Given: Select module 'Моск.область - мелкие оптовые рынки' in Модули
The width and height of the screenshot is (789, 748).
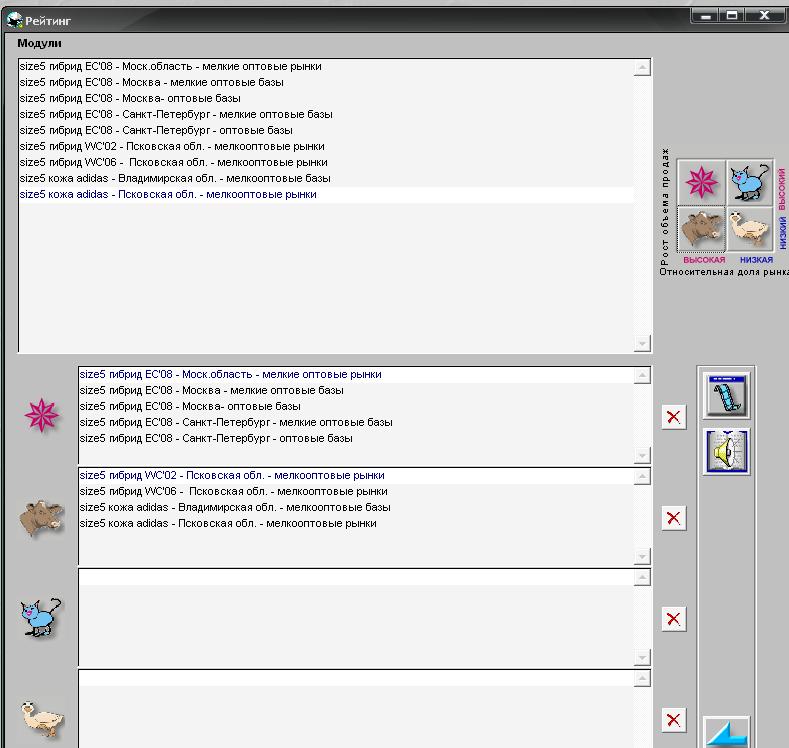Looking at the screenshot, I should coord(326,66).
